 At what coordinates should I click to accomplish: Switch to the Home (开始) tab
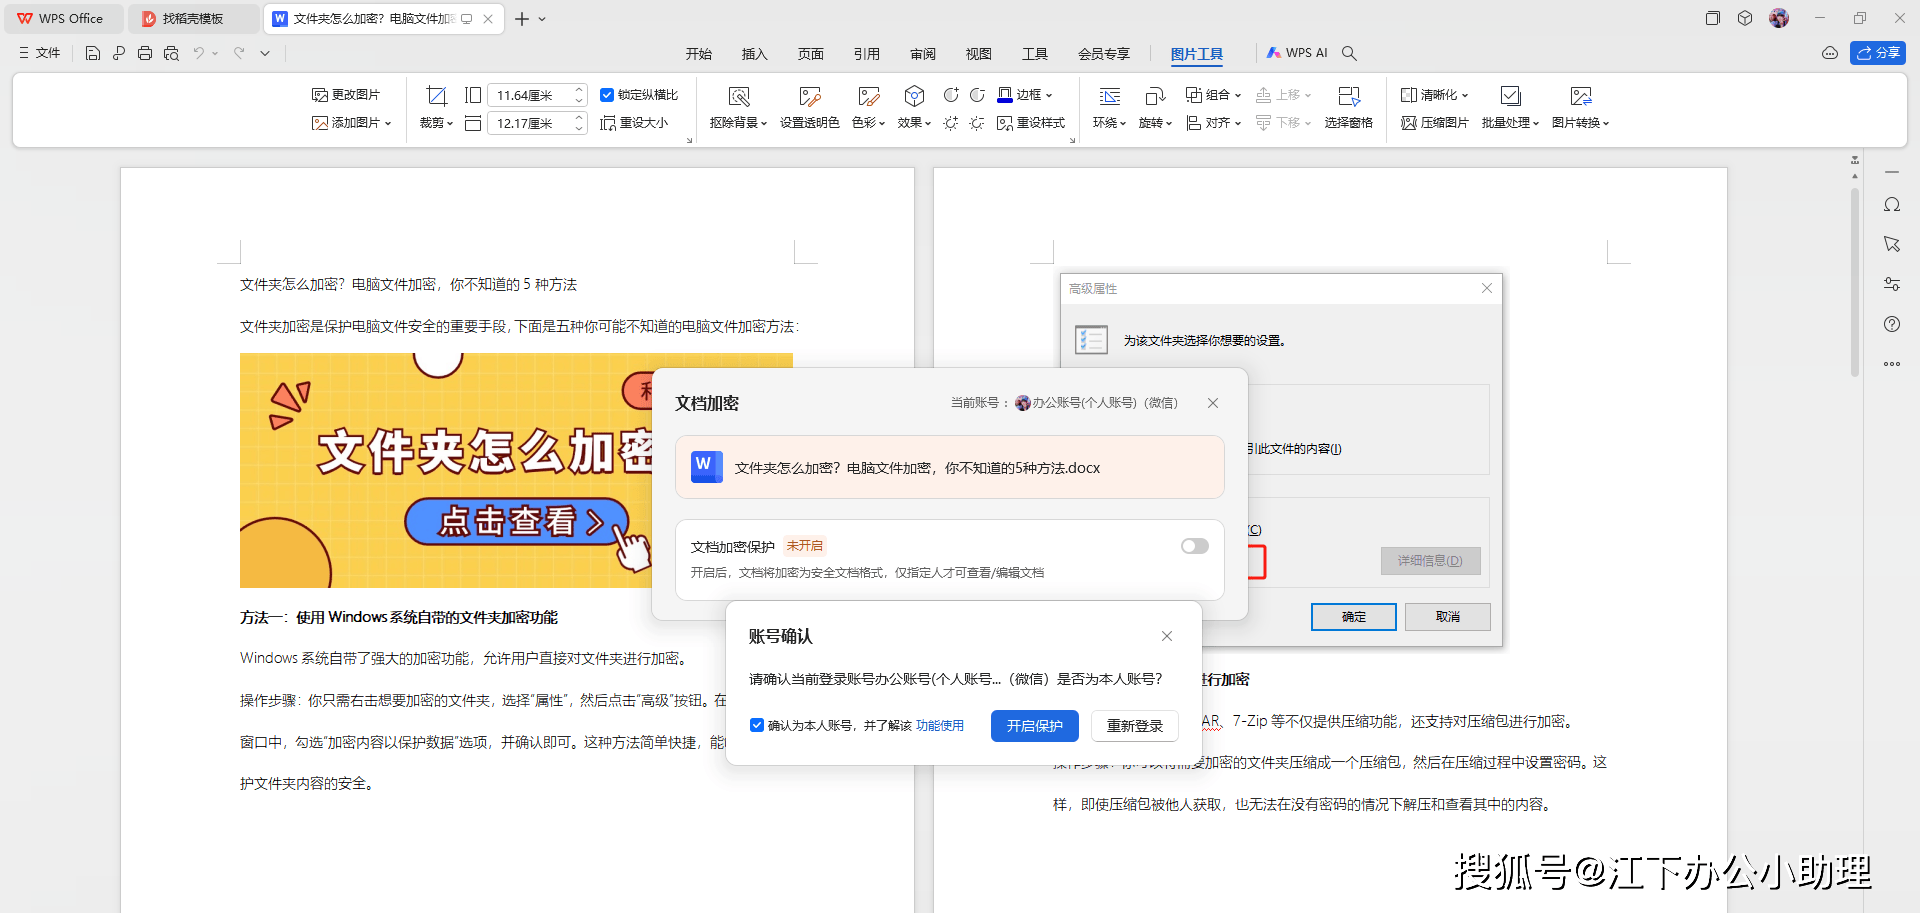click(698, 54)
